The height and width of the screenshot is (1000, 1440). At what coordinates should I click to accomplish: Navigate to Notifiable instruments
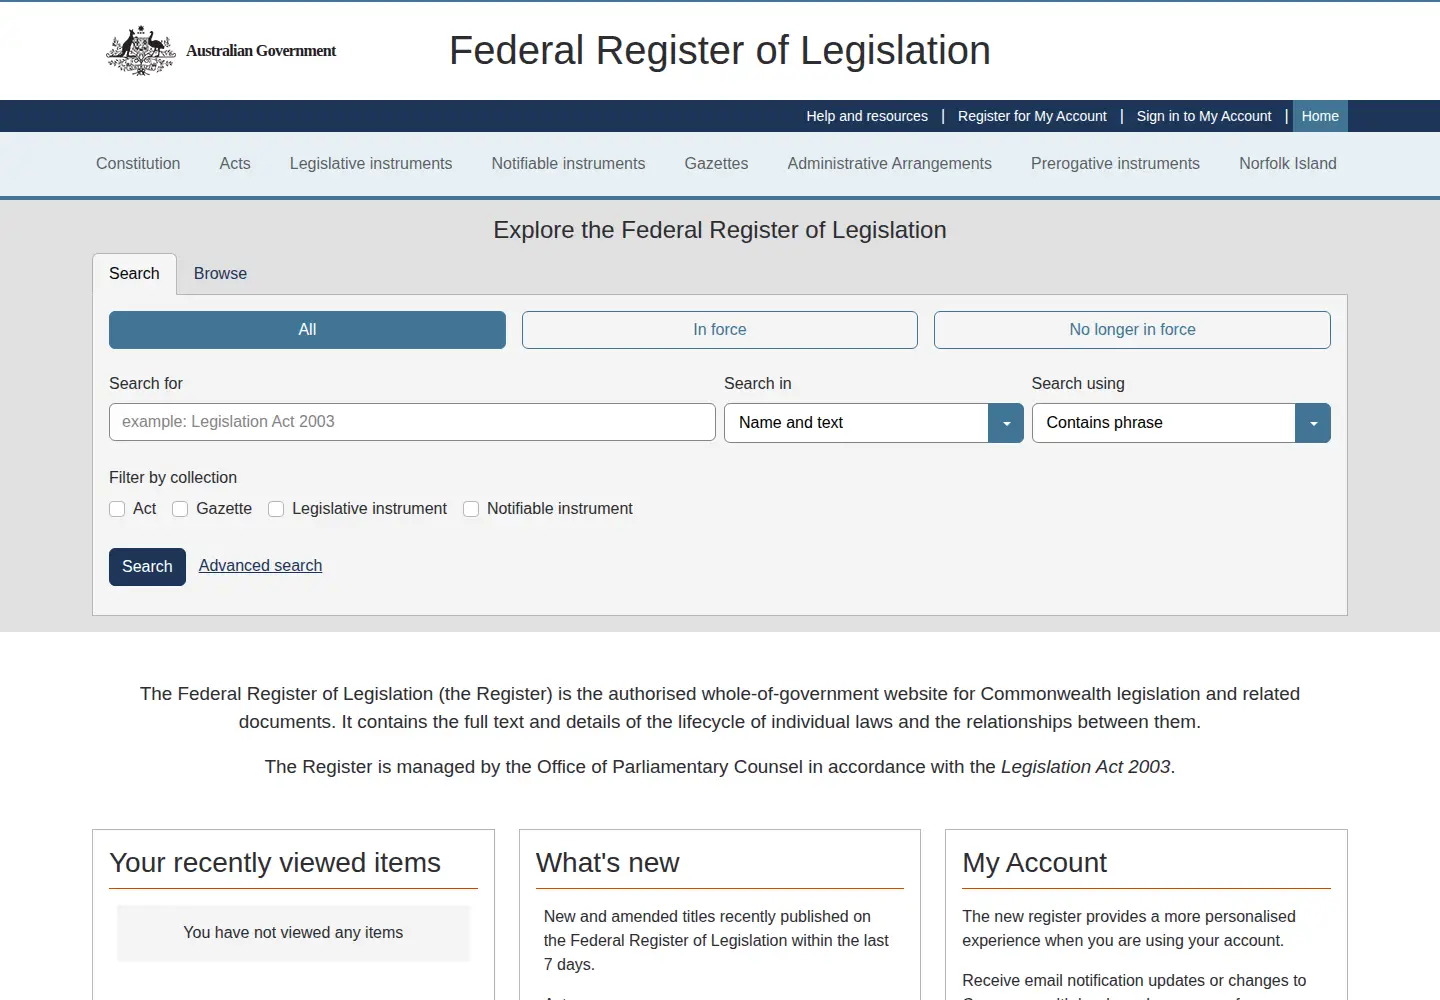click(x=568, y=164)
